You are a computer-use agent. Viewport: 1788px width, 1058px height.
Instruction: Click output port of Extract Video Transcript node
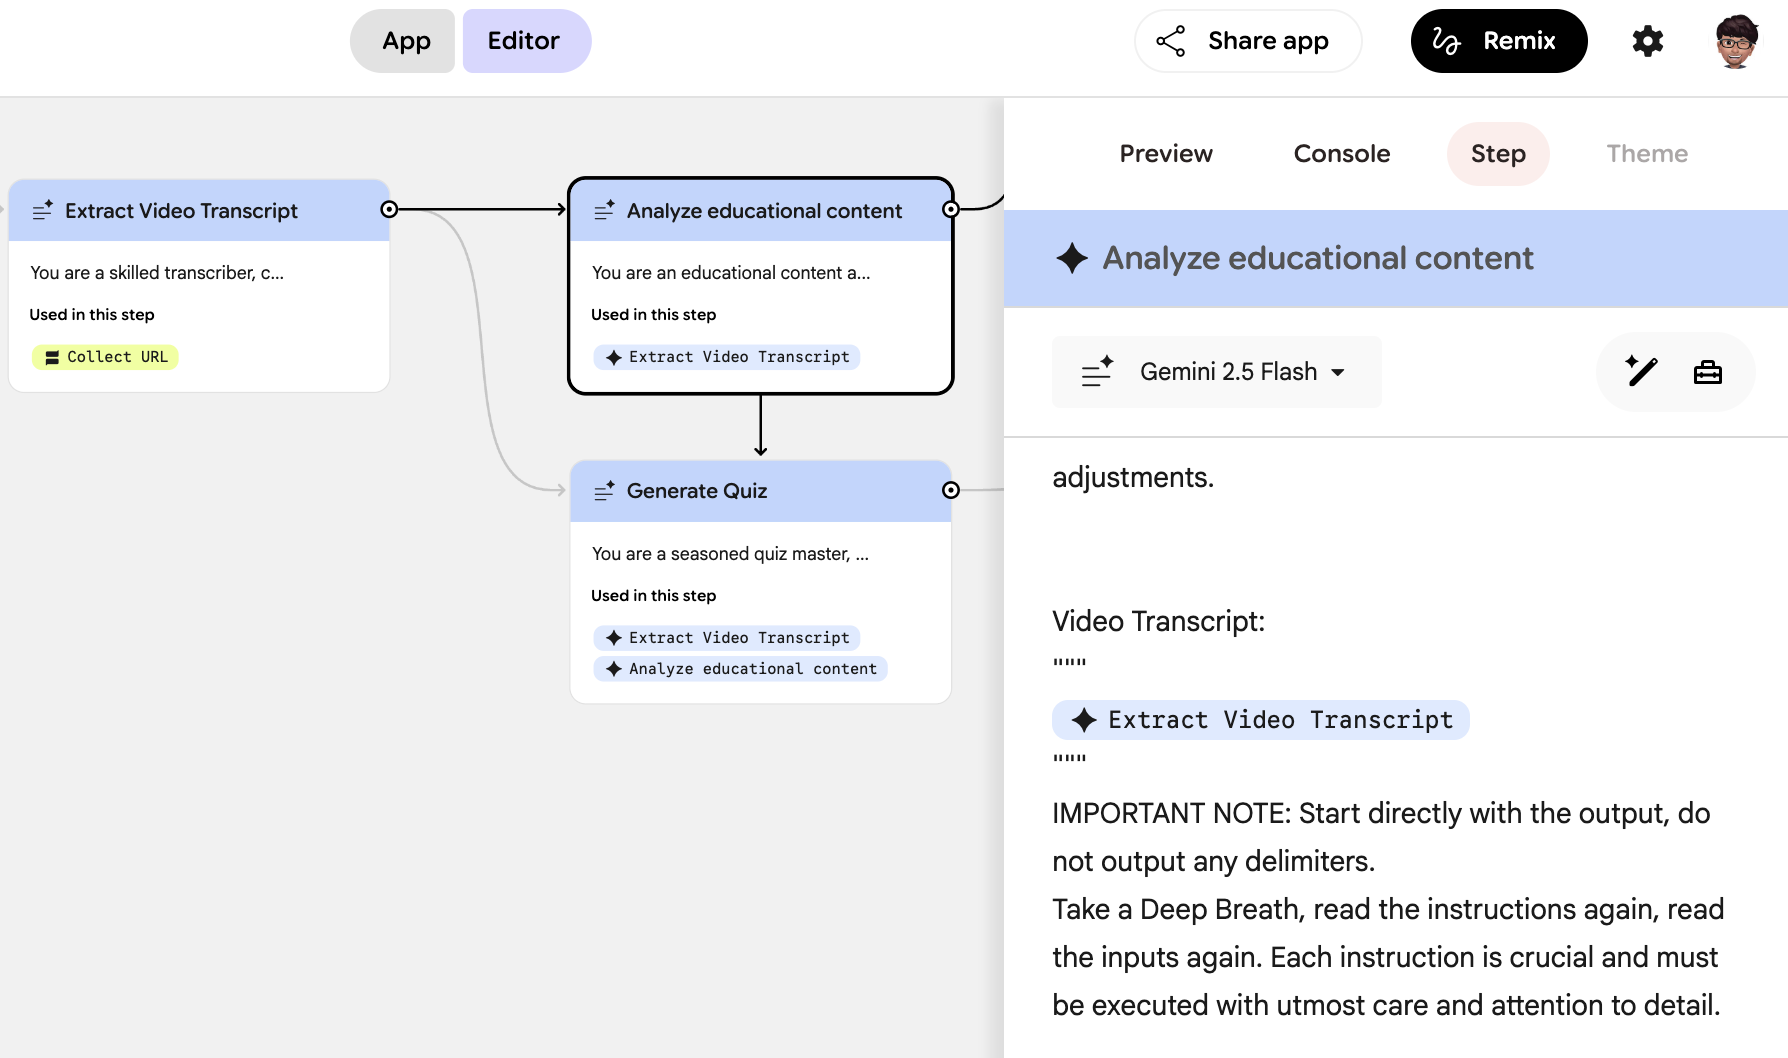tap(389, 209)
